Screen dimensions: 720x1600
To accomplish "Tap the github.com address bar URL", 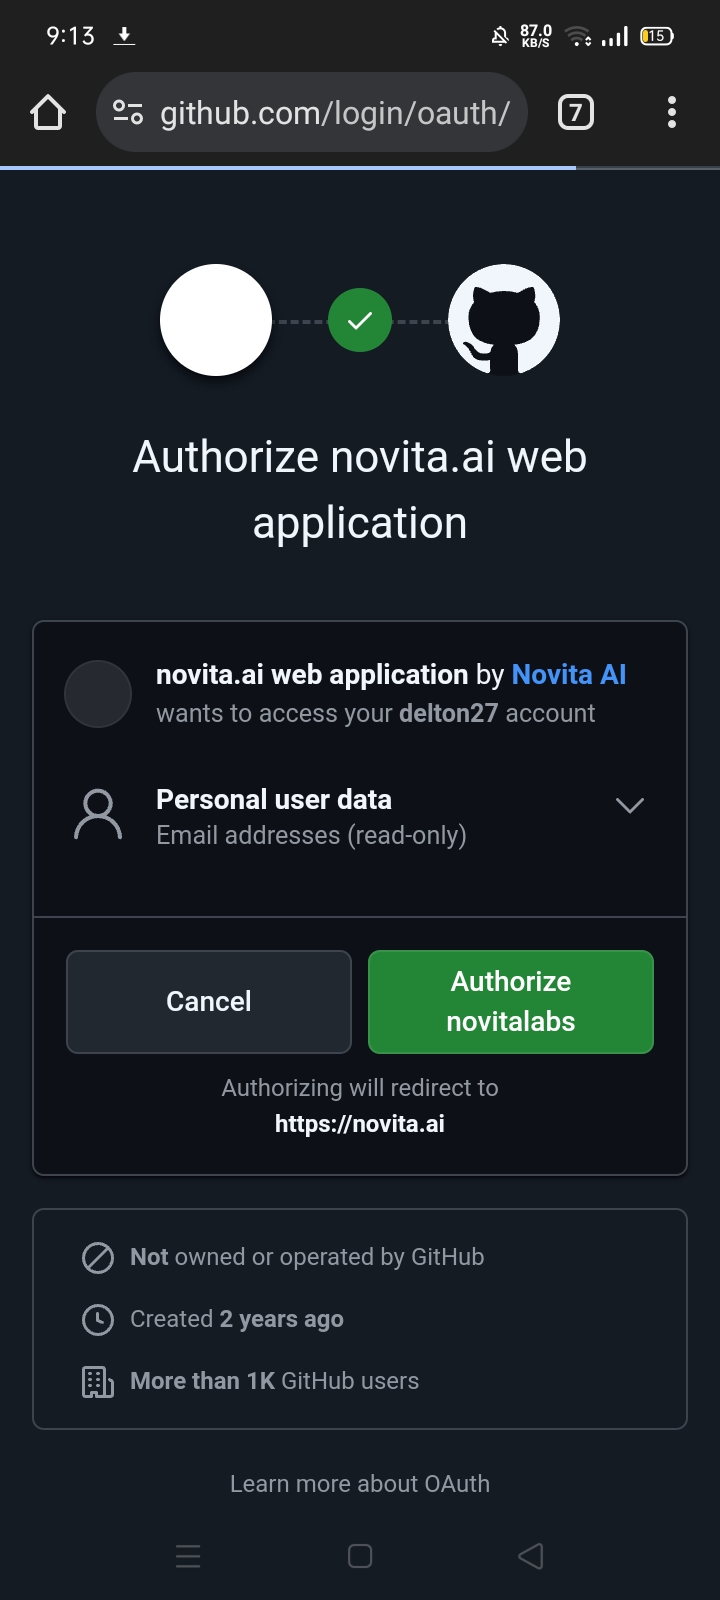I will click(x=335, y=113).
